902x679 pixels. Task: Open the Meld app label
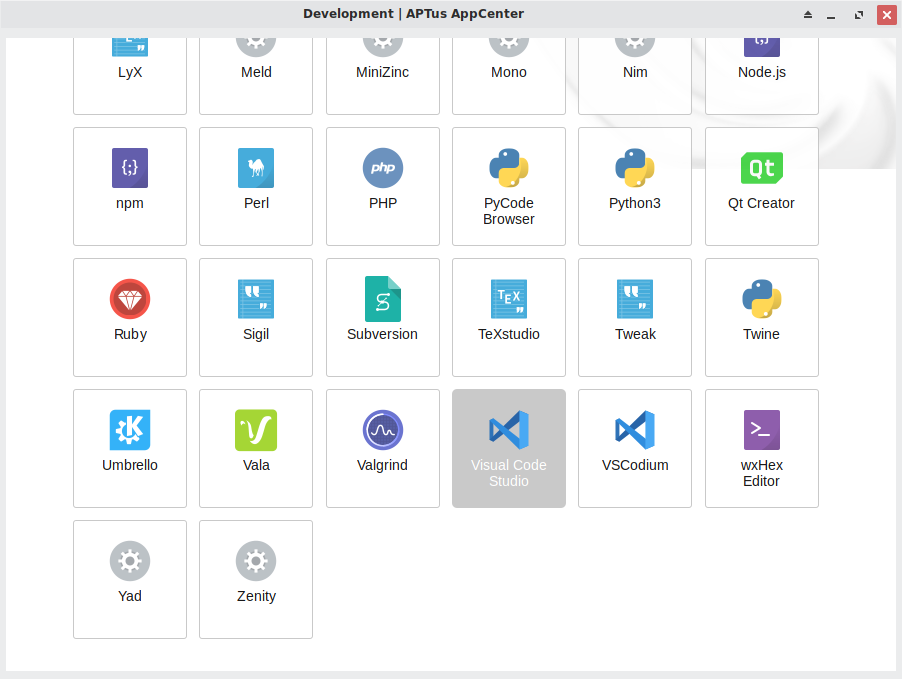(x=256, y=72)
